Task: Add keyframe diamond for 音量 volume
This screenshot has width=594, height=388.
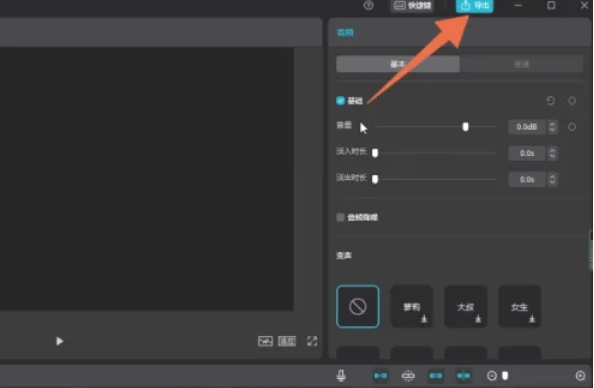Action: [x=572, y=127]
